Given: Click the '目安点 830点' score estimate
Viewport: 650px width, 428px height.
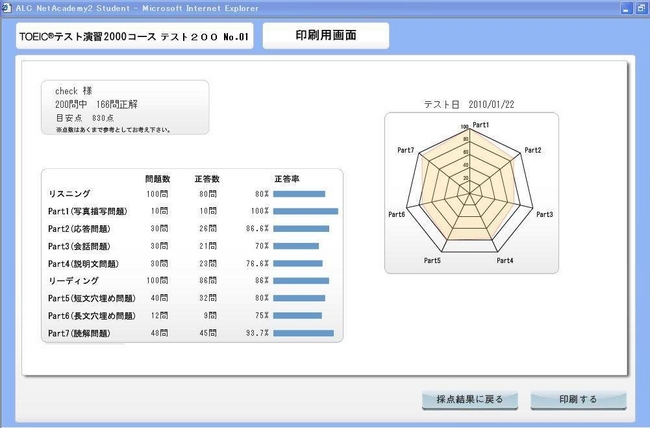Looking at the screenshot, I should 85,118.
